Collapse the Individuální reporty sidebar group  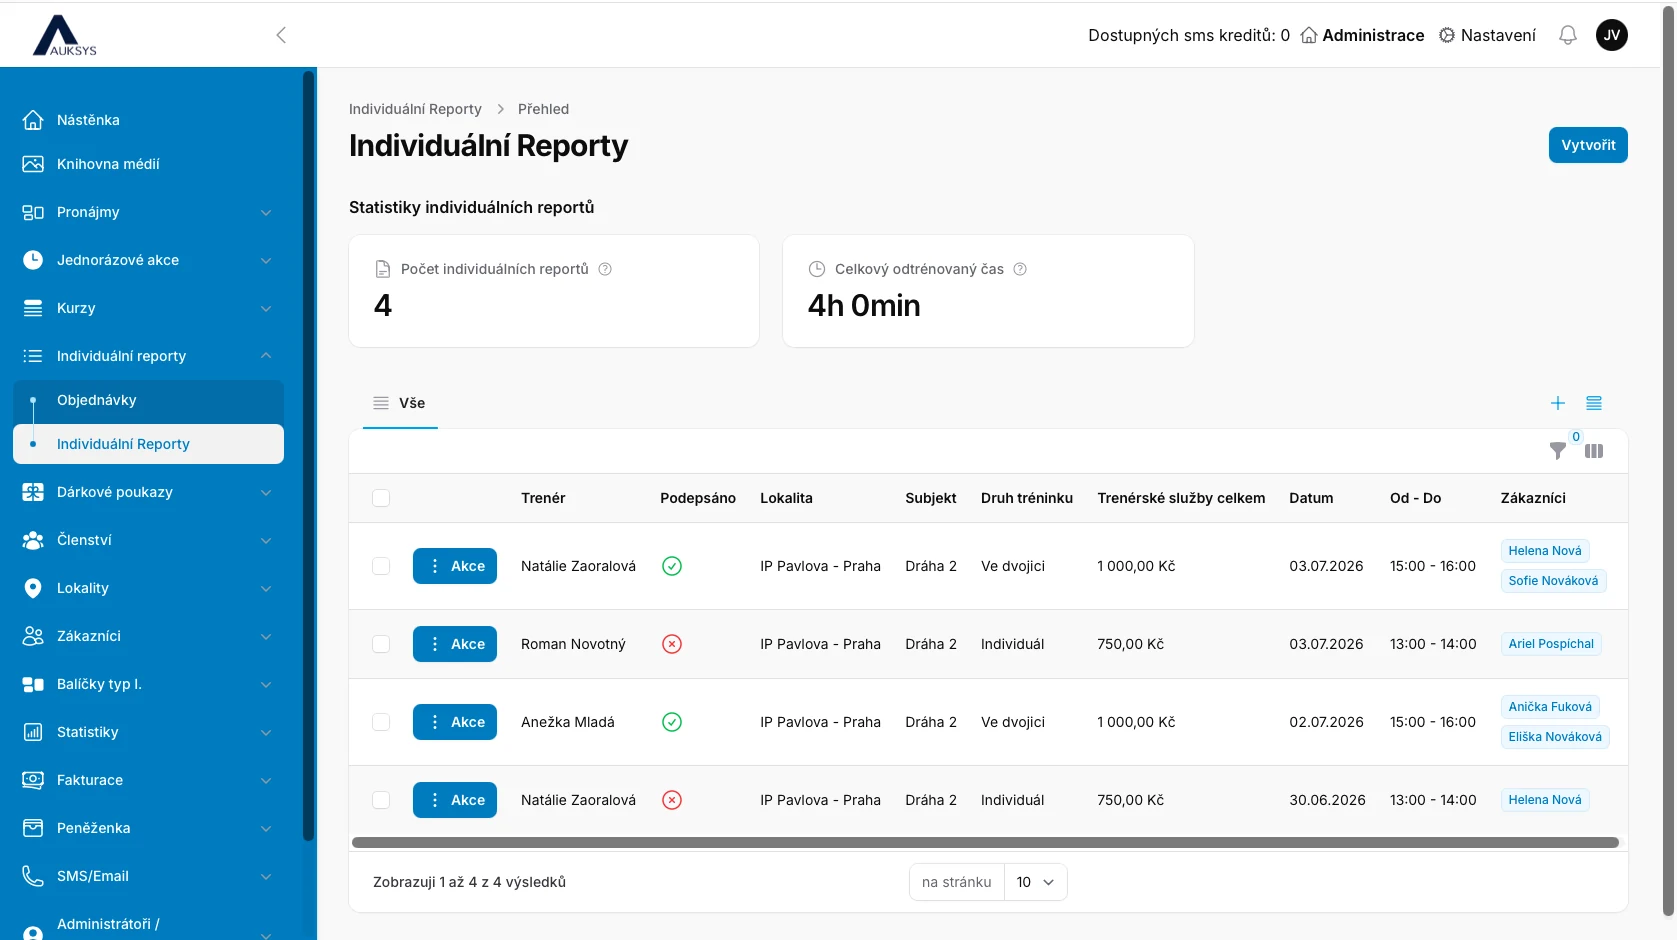pos(148,356)
